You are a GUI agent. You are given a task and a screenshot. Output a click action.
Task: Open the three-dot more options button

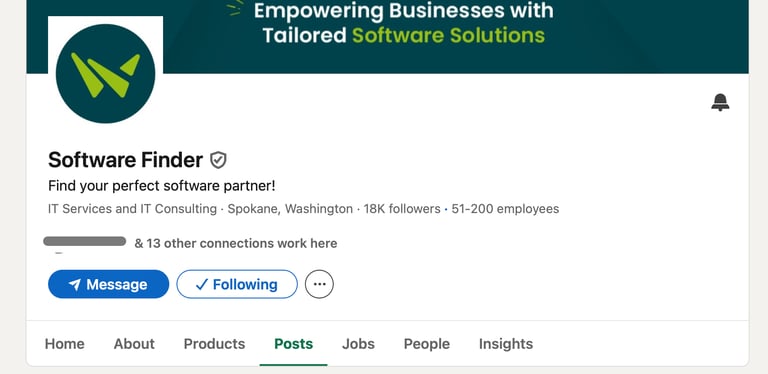click(x=319, y=284)
